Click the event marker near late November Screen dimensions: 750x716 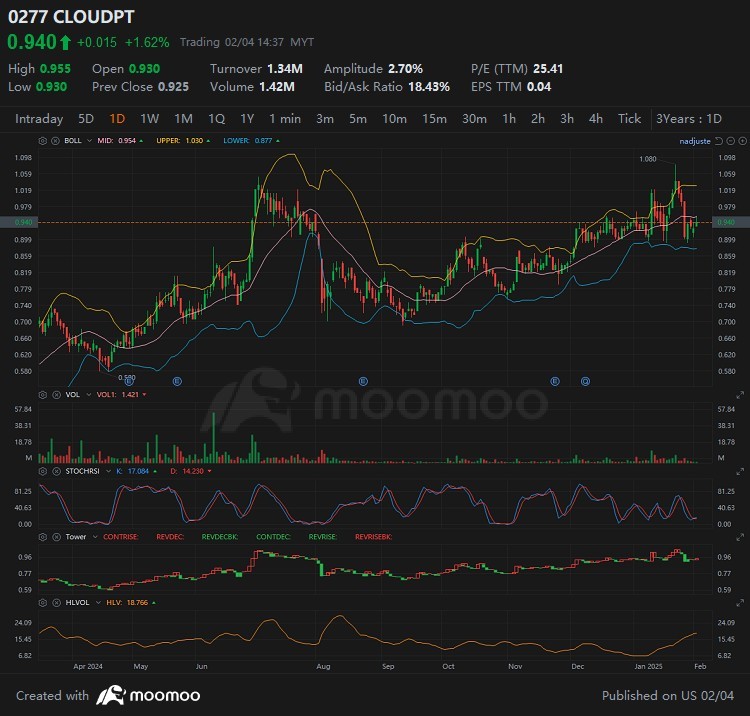tap(555, 381)
